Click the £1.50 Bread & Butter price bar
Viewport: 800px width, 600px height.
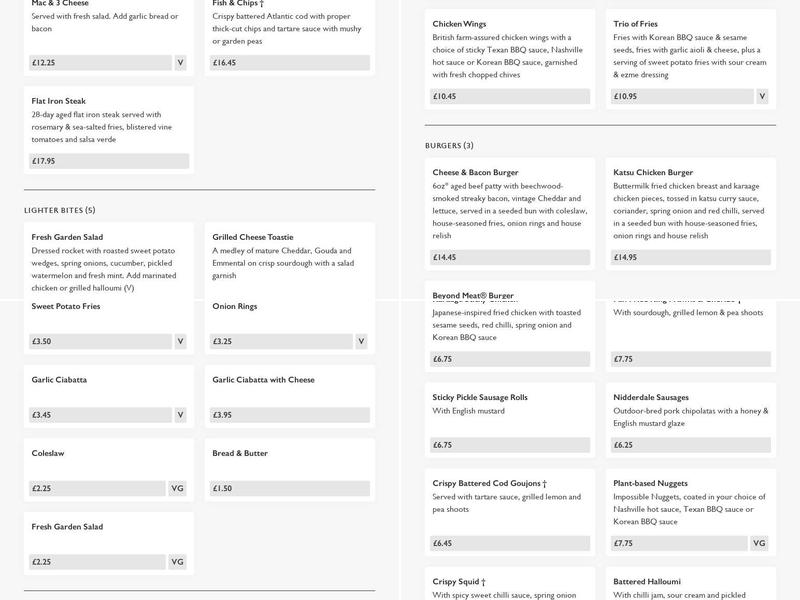(x=289, y=489)
